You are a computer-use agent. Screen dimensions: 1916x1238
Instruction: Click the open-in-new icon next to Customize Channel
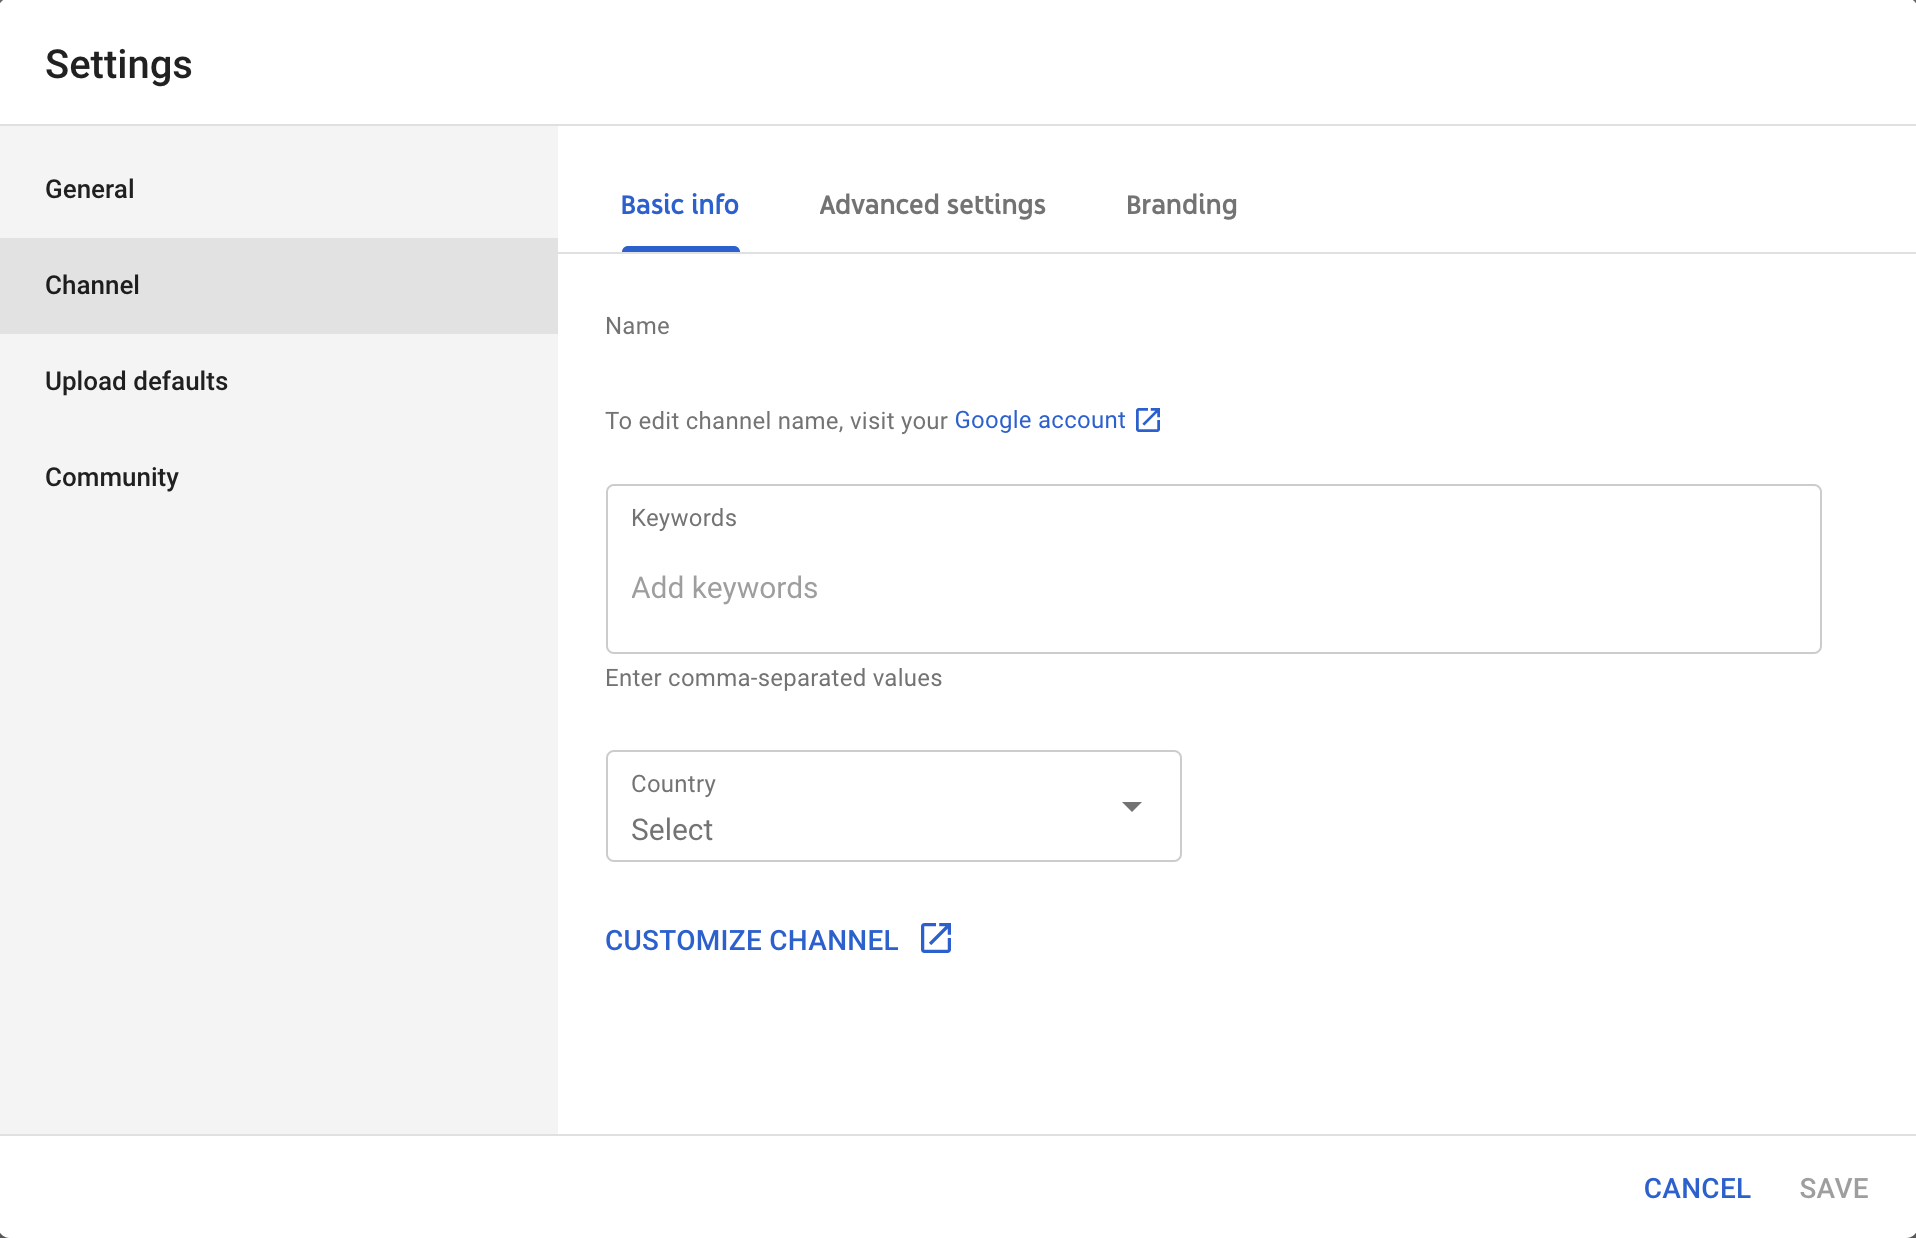(x=936, y=938)
